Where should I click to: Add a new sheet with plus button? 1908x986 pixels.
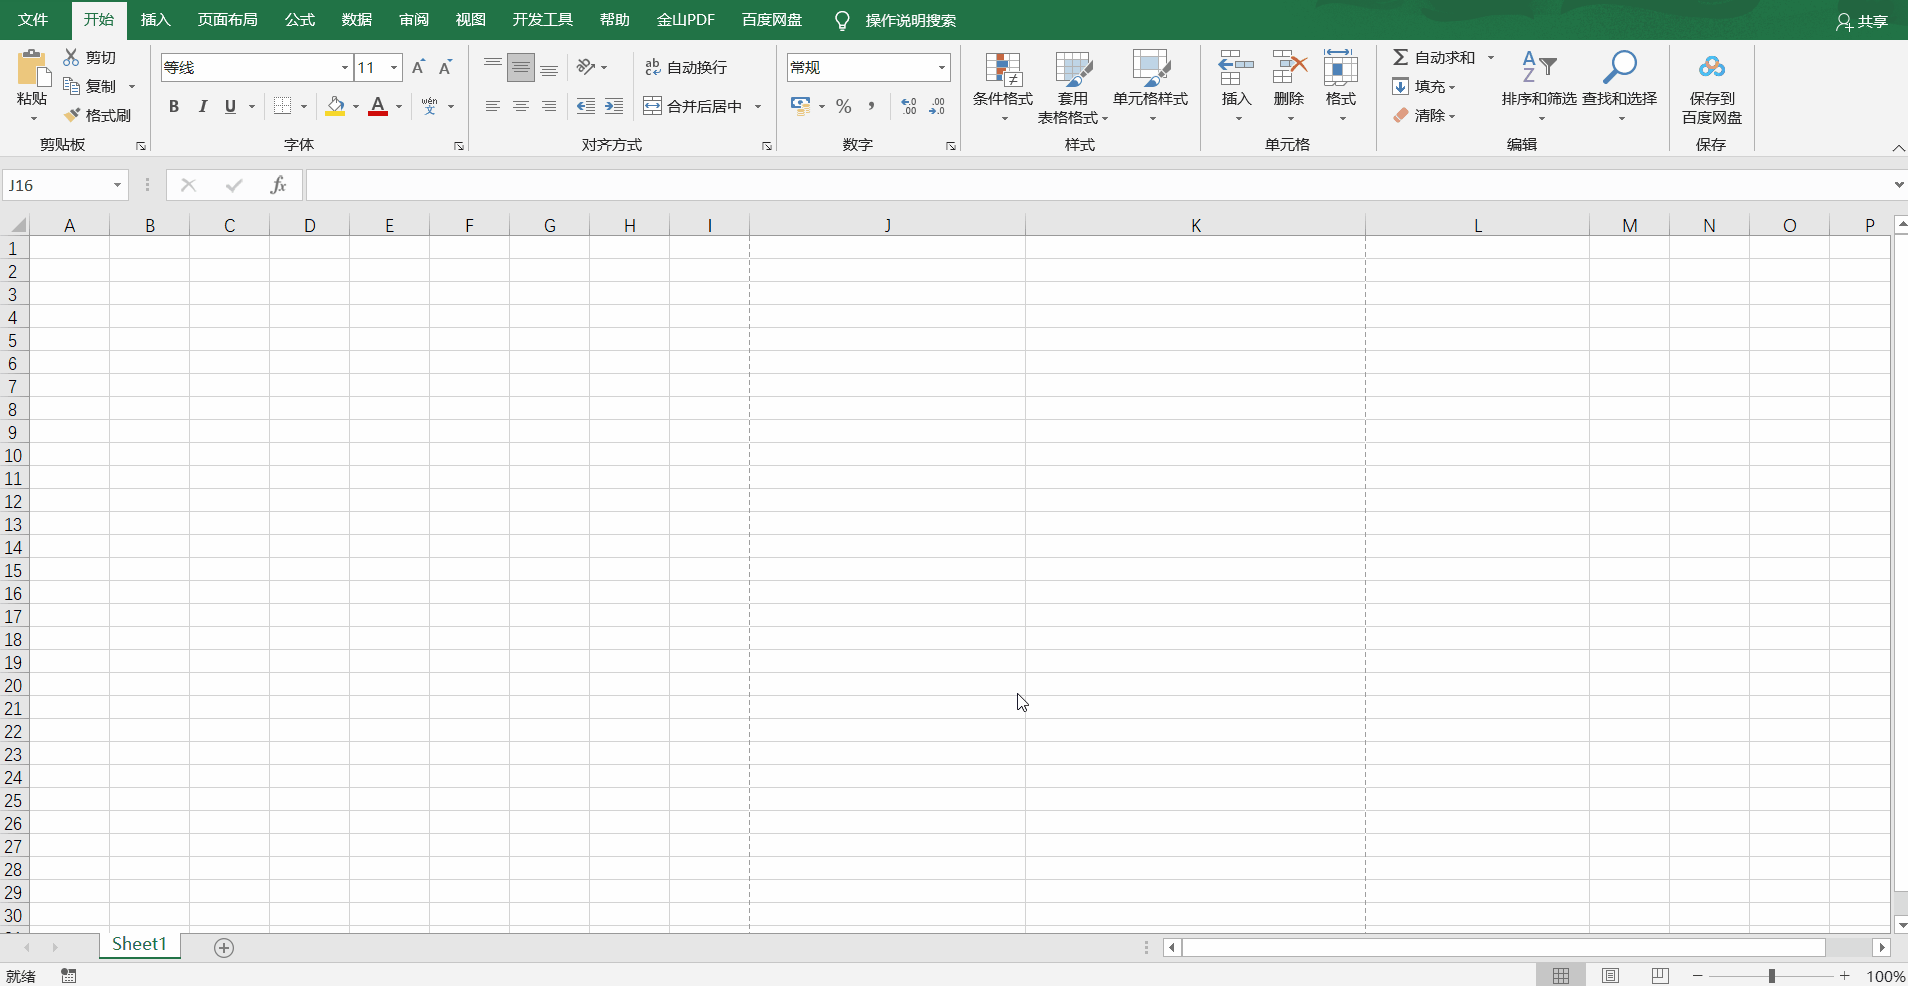pos(224,947)
